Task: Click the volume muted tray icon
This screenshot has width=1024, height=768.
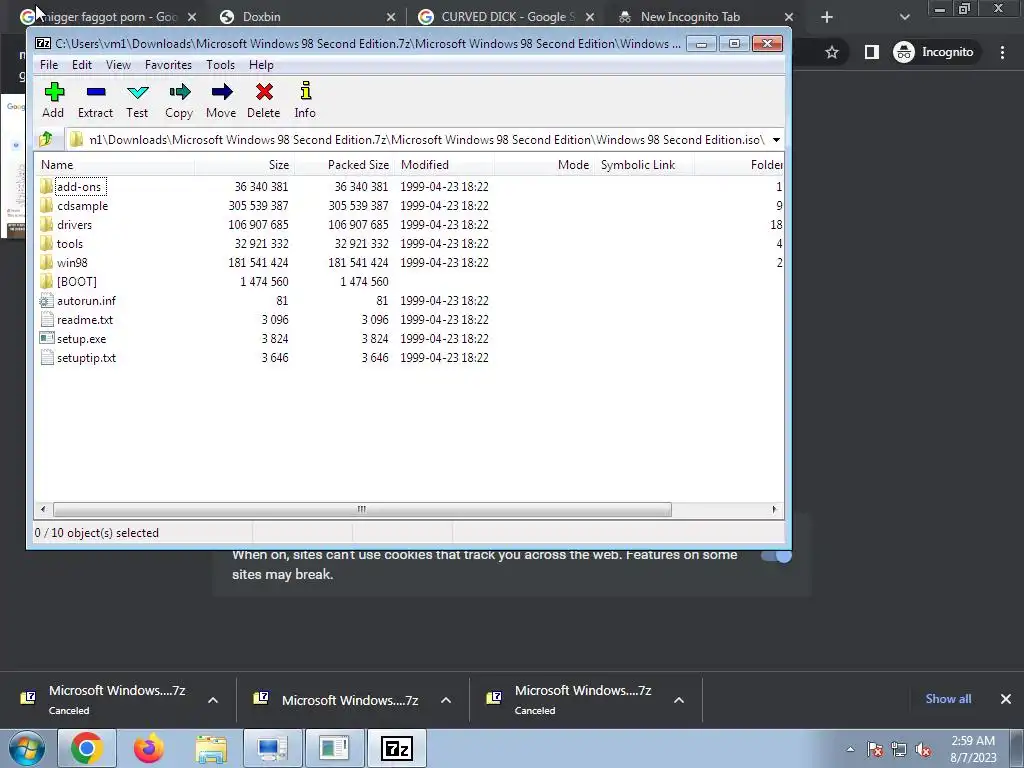Action: [923, 750]
